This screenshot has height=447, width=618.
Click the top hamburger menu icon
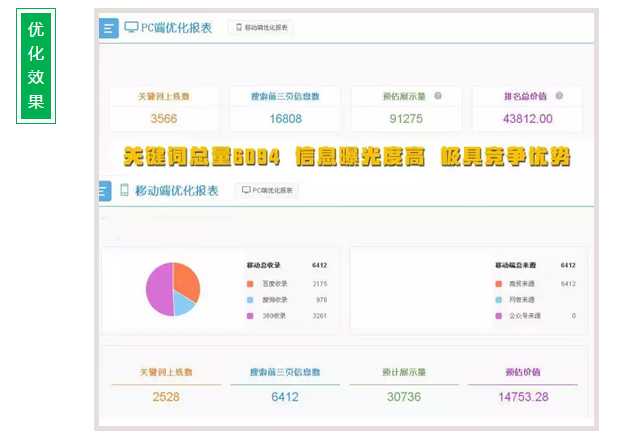[x=109, y=28]
